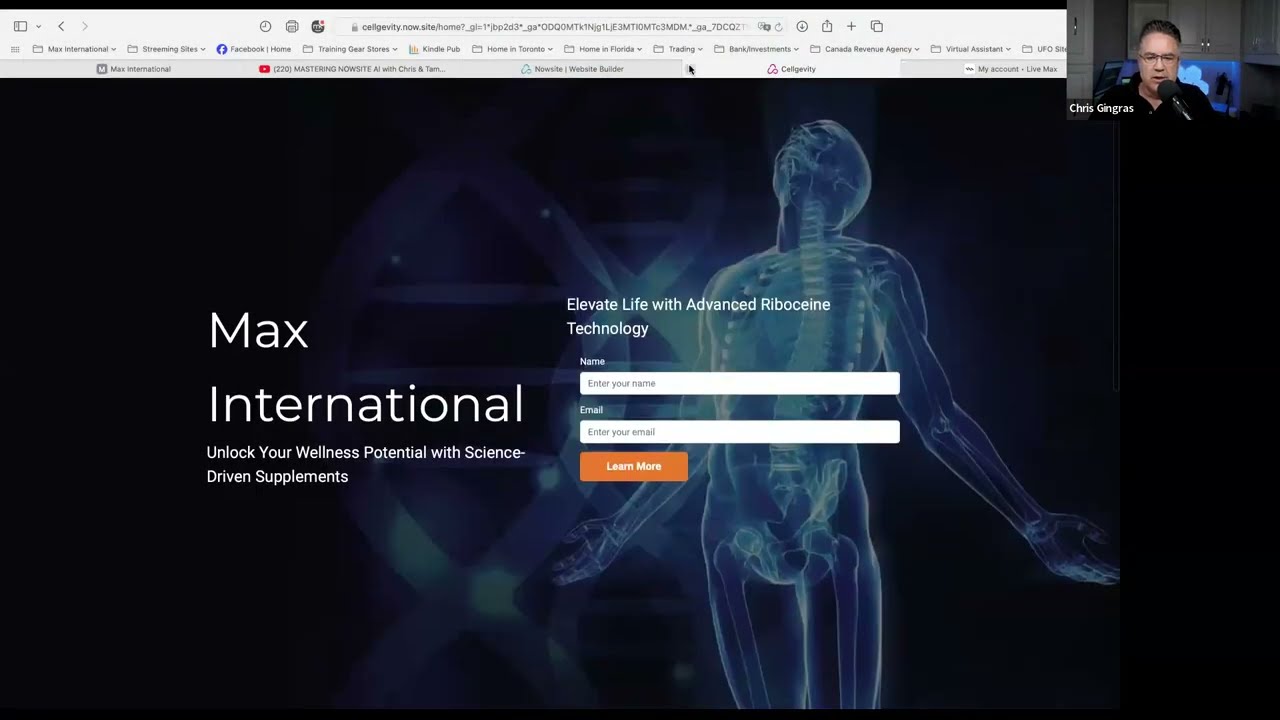
Task: Open the Kindle Pub bookmark
Action: click(434, 49)
